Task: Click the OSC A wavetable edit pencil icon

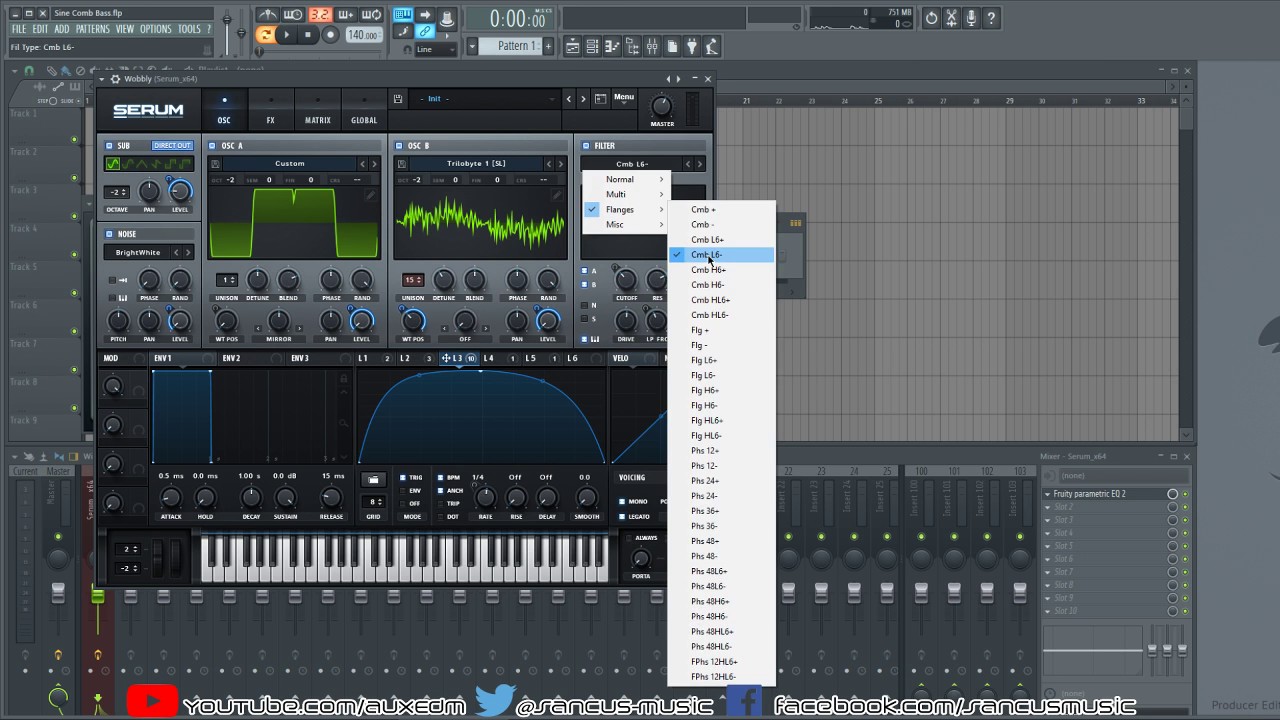Action: pos(369,197)
